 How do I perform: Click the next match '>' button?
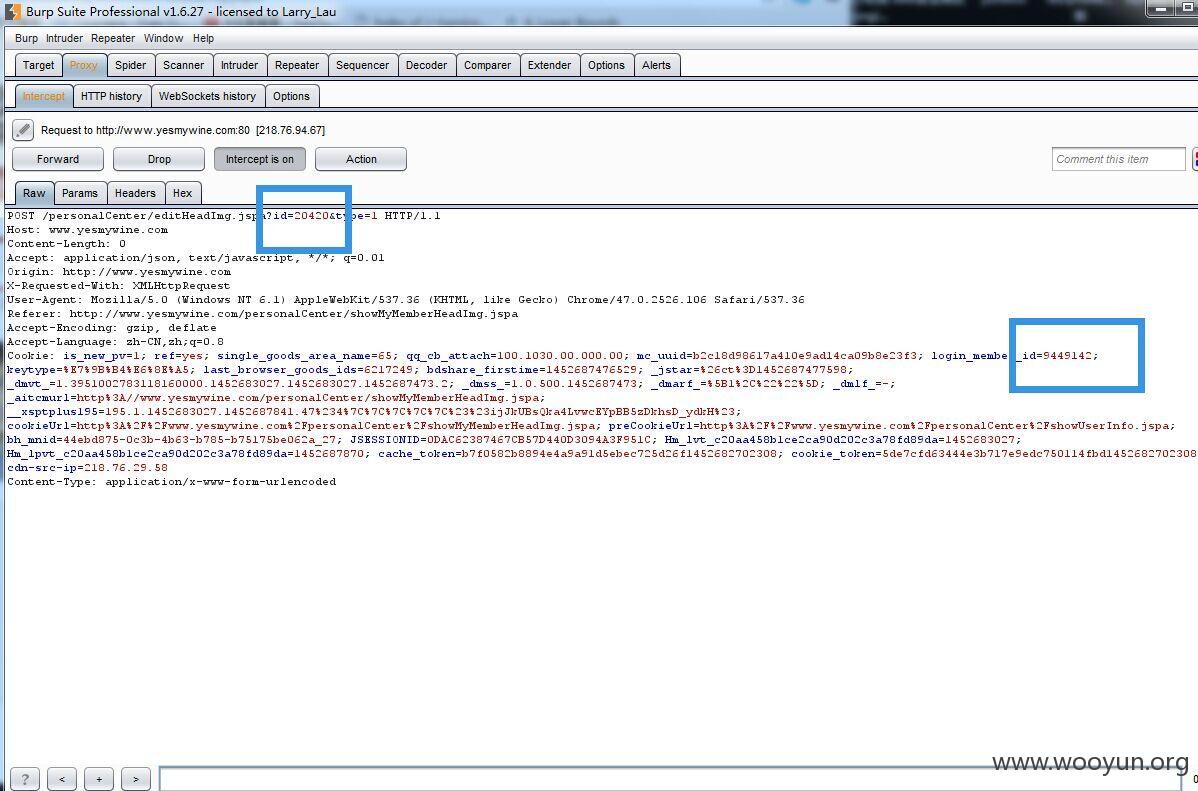pos(136,779)
